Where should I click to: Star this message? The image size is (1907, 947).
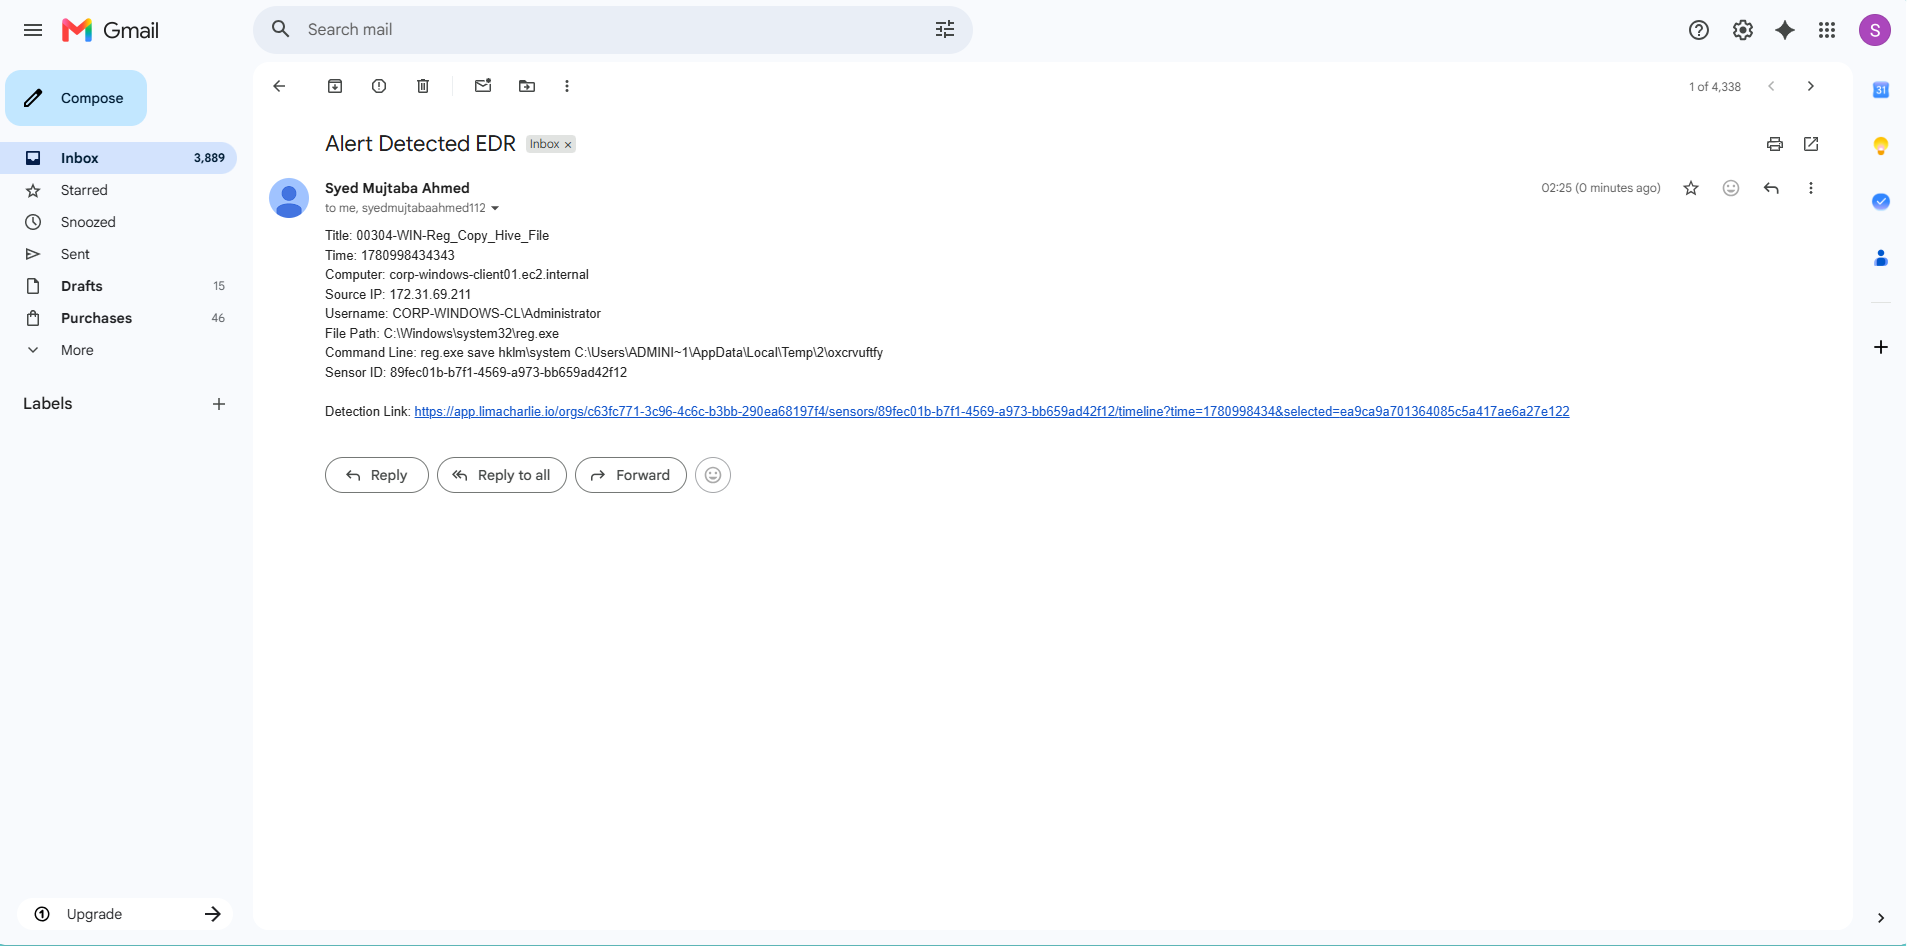(1691, 188)
